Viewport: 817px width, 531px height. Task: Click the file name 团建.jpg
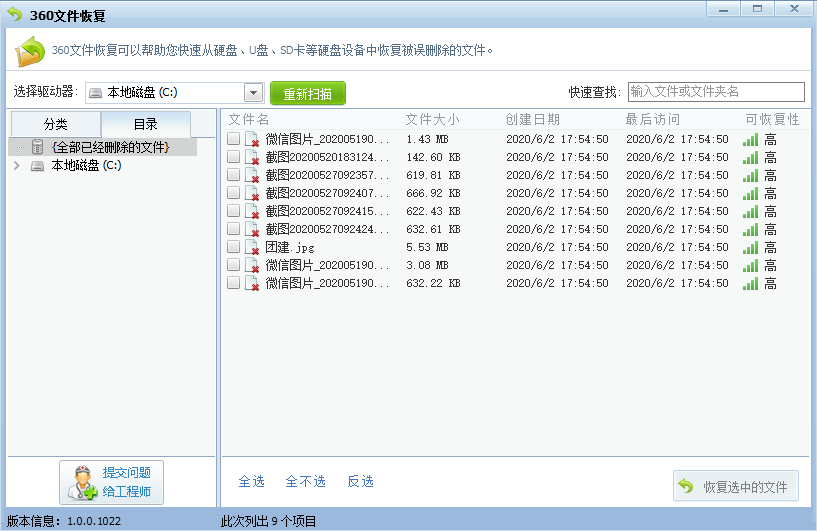(290, 247)
